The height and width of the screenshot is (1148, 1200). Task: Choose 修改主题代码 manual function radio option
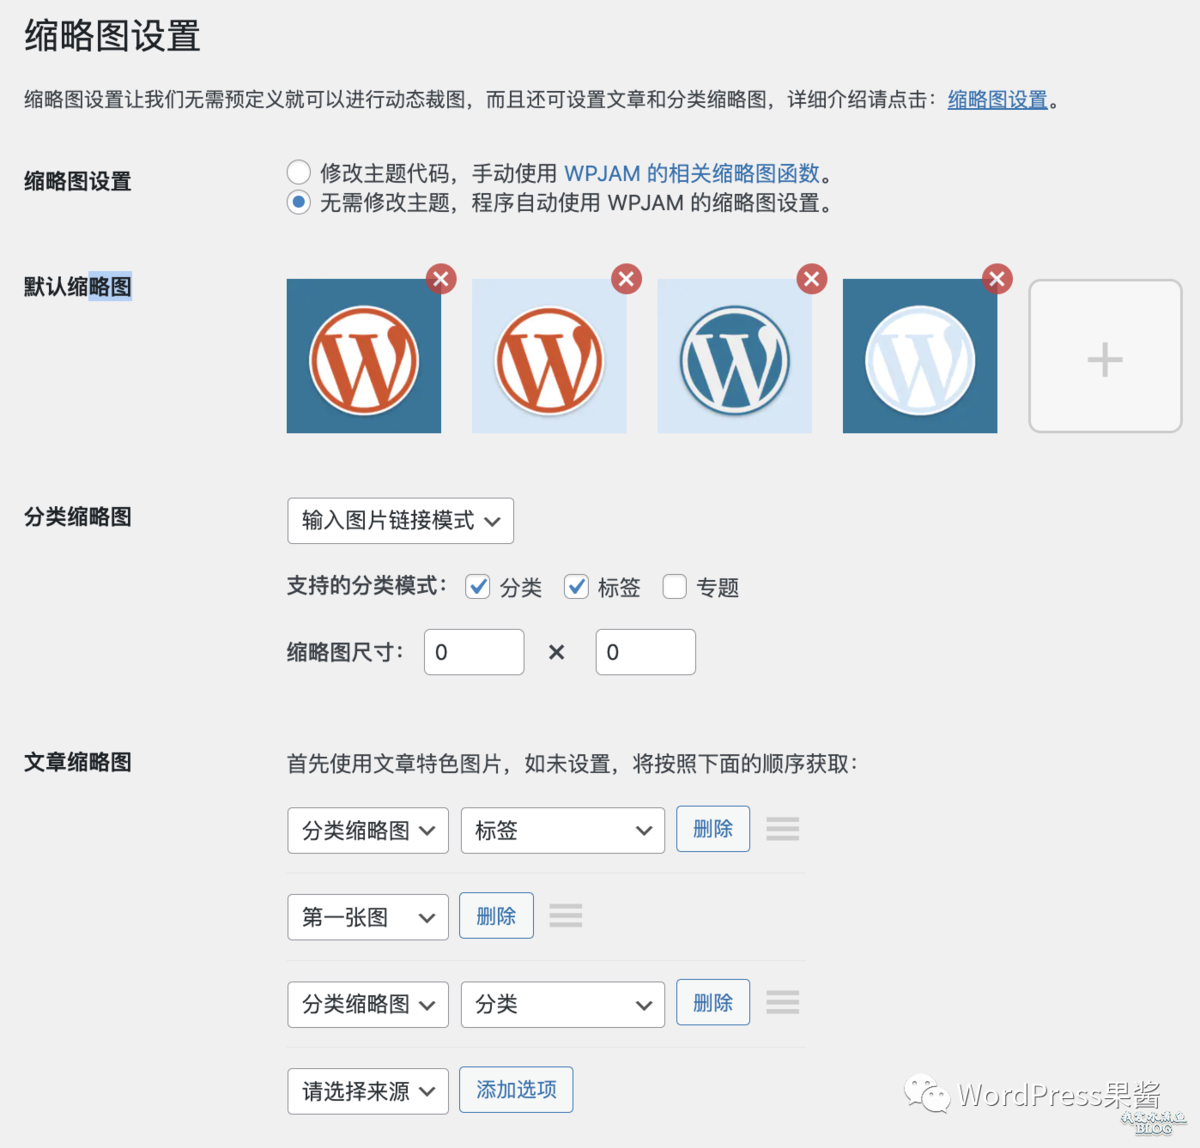coord(298,172)
